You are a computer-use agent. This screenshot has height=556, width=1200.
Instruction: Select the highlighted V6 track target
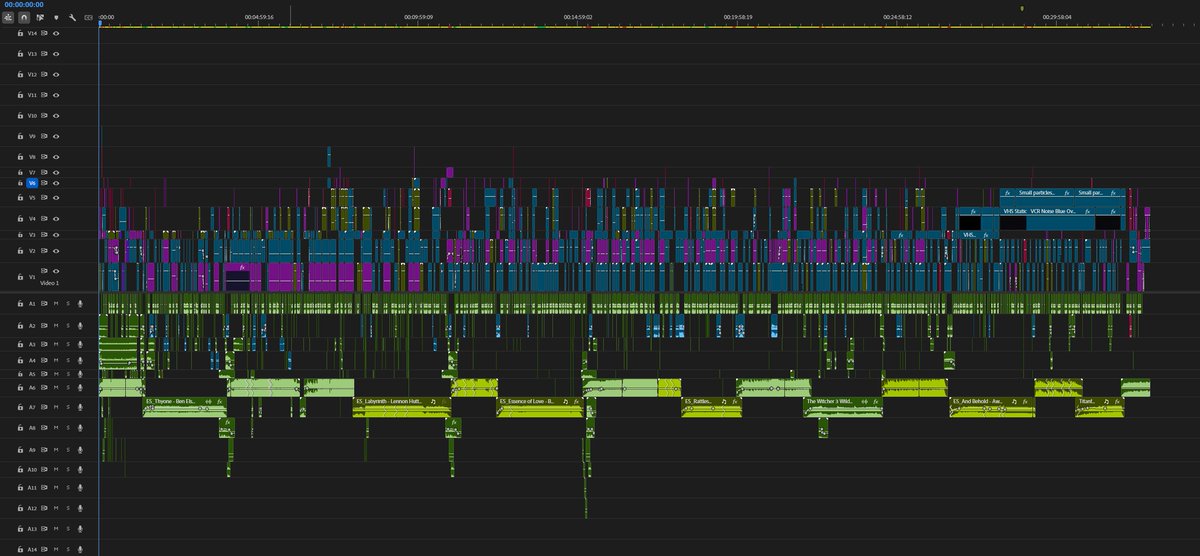coord(32,184)
